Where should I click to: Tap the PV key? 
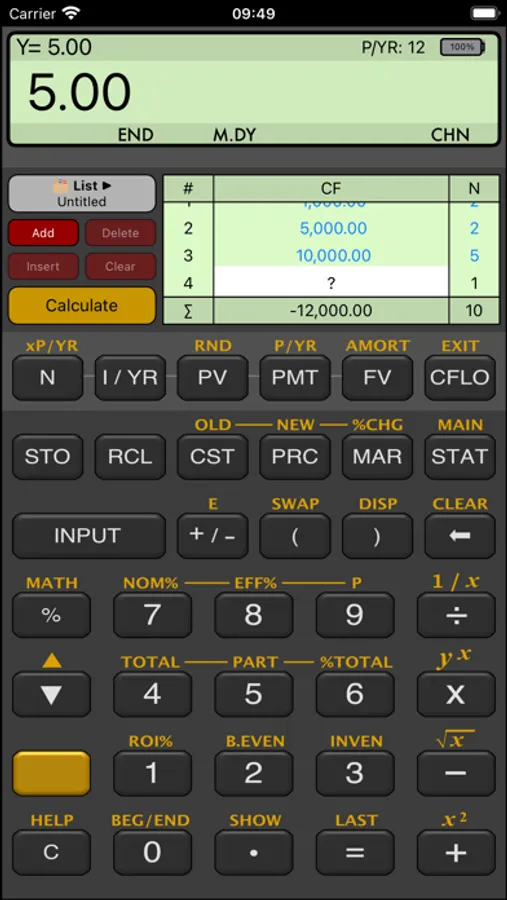pos(212,378)
